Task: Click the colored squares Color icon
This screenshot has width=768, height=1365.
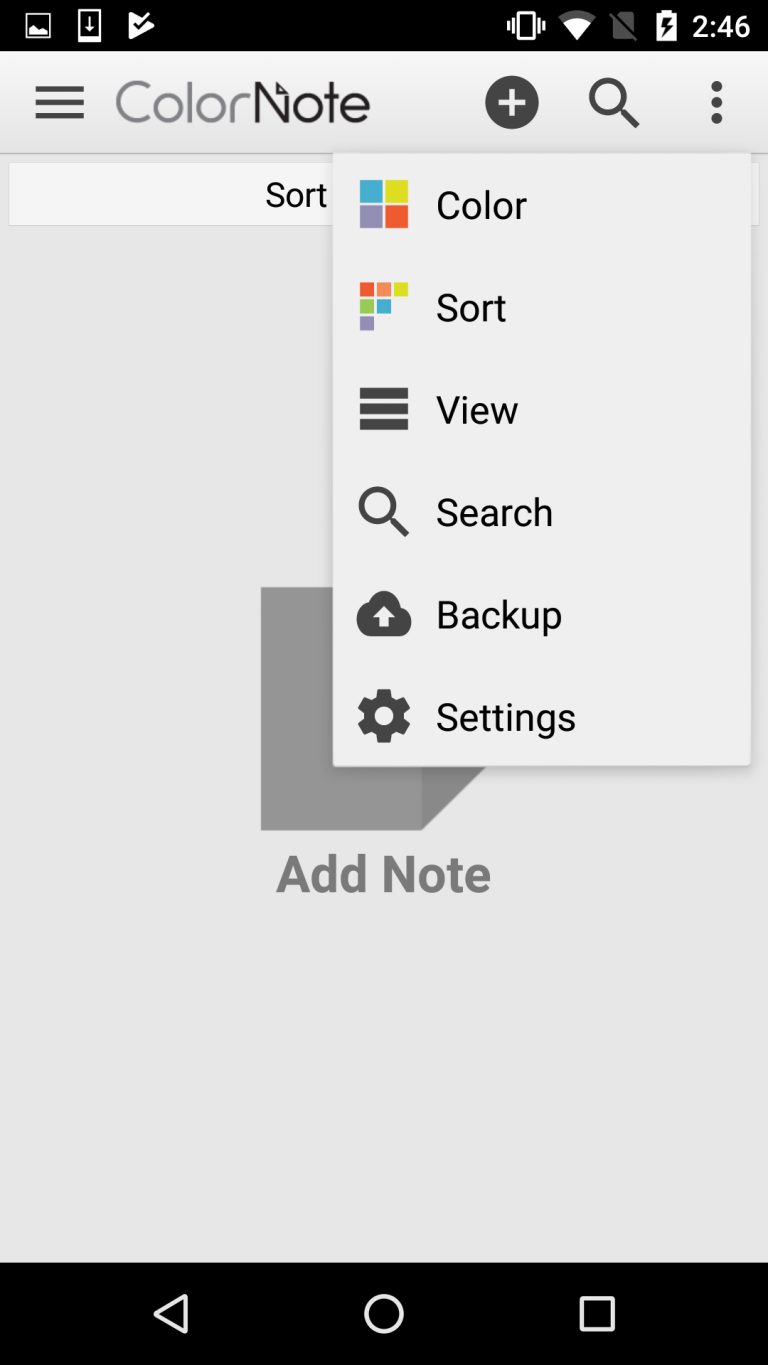Action: pyautogui.click(x=384, y=204)
